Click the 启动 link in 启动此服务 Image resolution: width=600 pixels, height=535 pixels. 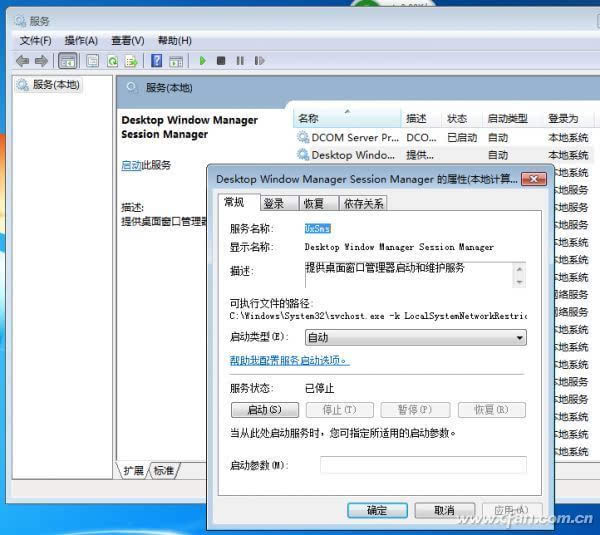tap(131, 165)
